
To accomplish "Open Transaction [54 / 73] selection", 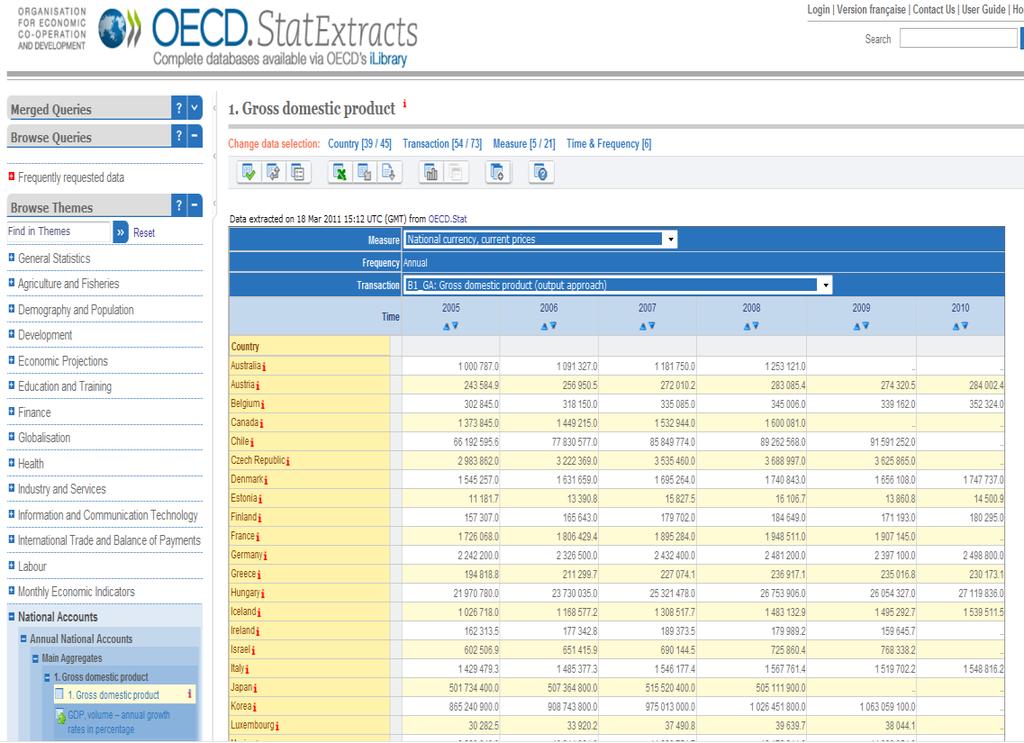I will pyautogui.click(x=442, y=144).
